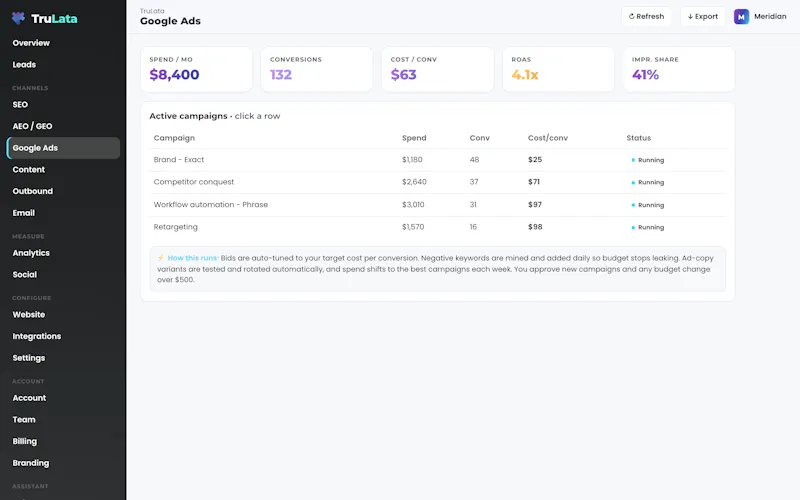Screen dimensions: 800x500
Task: Open Account page
Action: tap(29, 398)
